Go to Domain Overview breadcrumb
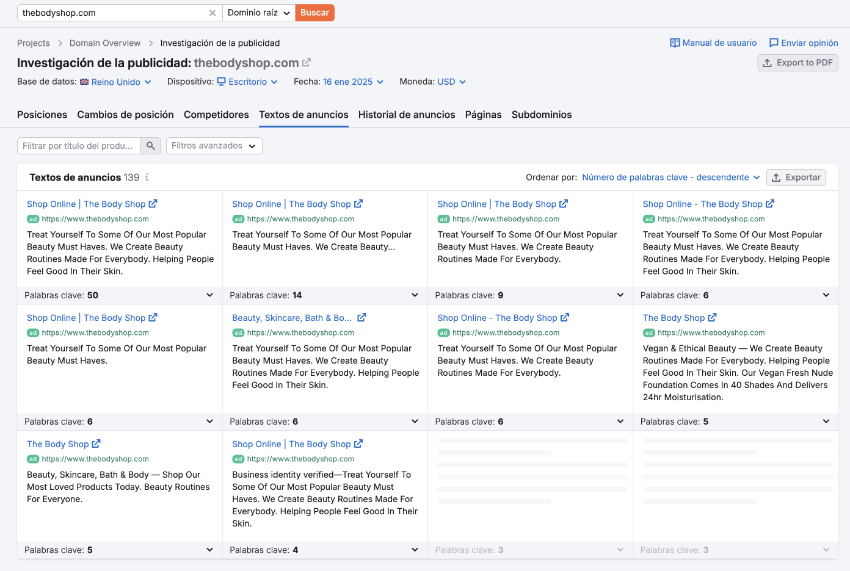The height and width of the screenshot is (571, 850). coord(105,43)
